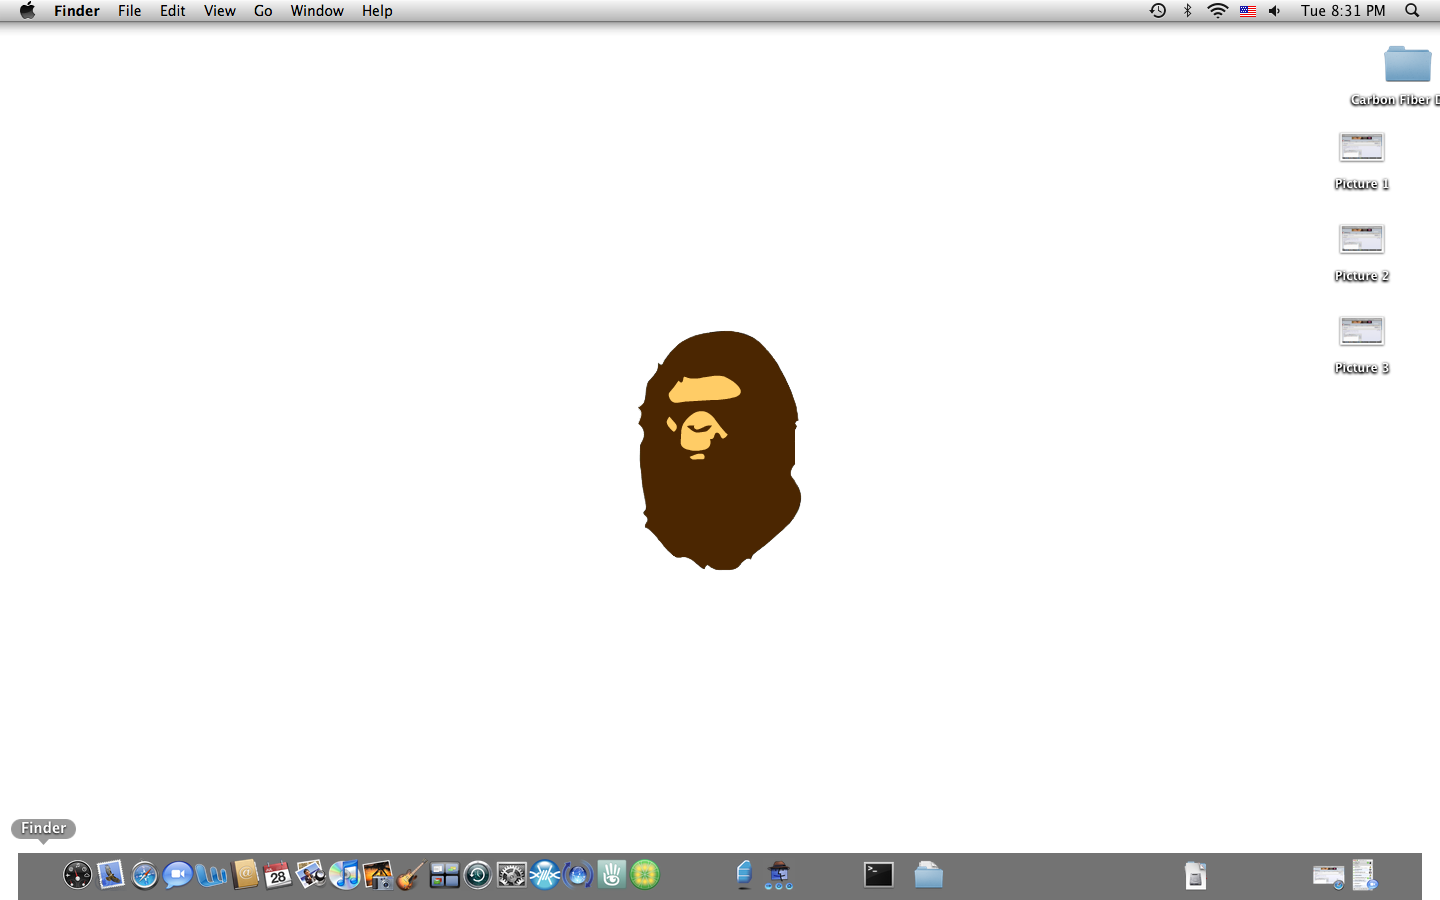Open the View menu

[x=220, y=11]
